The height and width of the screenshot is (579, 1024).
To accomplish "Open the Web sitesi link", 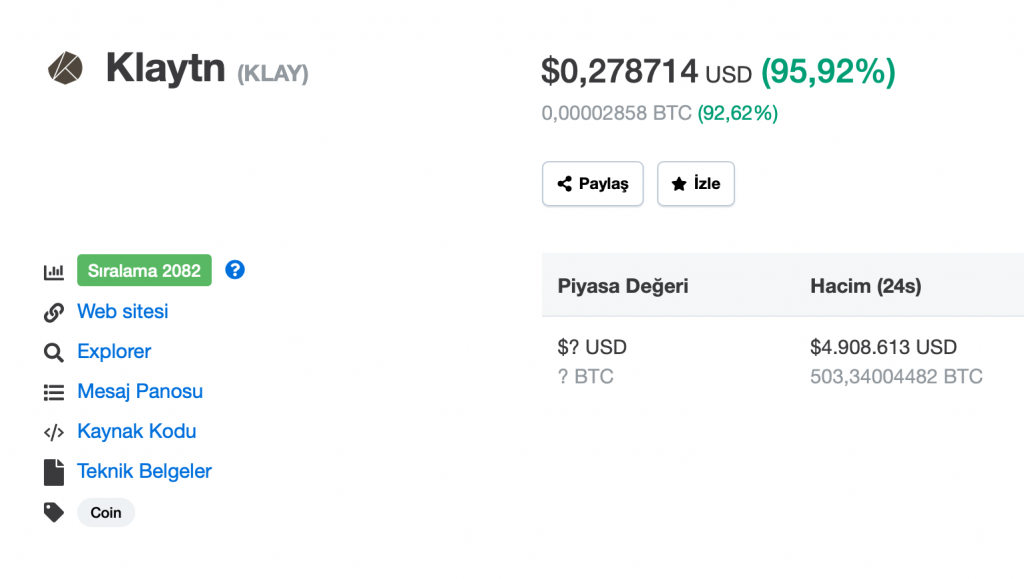I will [123, 312].
